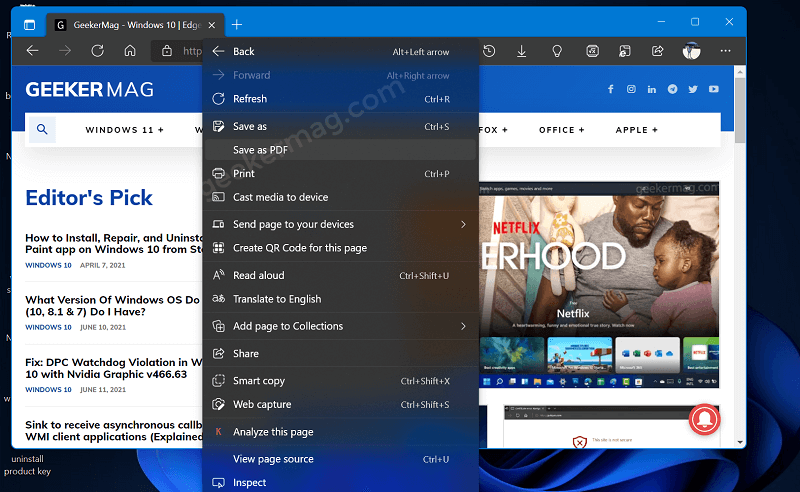Open GeekerMag Twitter icon
Image resolution: width=800 pixels, height=492 pixels.
tap(693, 89)
